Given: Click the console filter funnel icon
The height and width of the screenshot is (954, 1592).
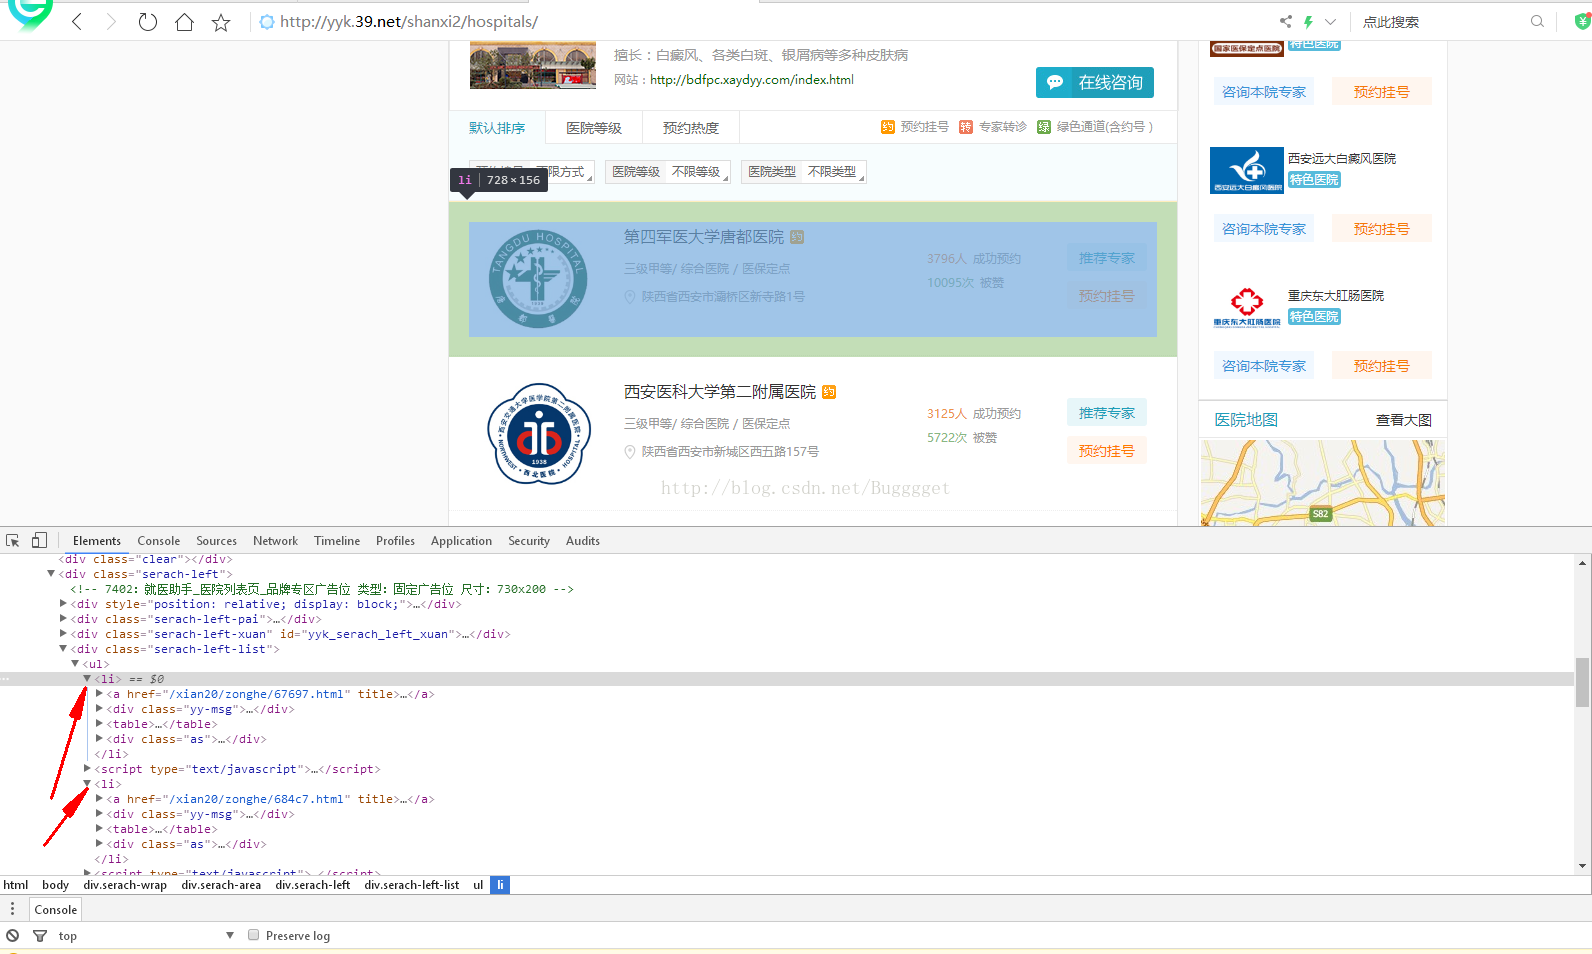Looking at the screenshot, I should click(x=40, y=936).
